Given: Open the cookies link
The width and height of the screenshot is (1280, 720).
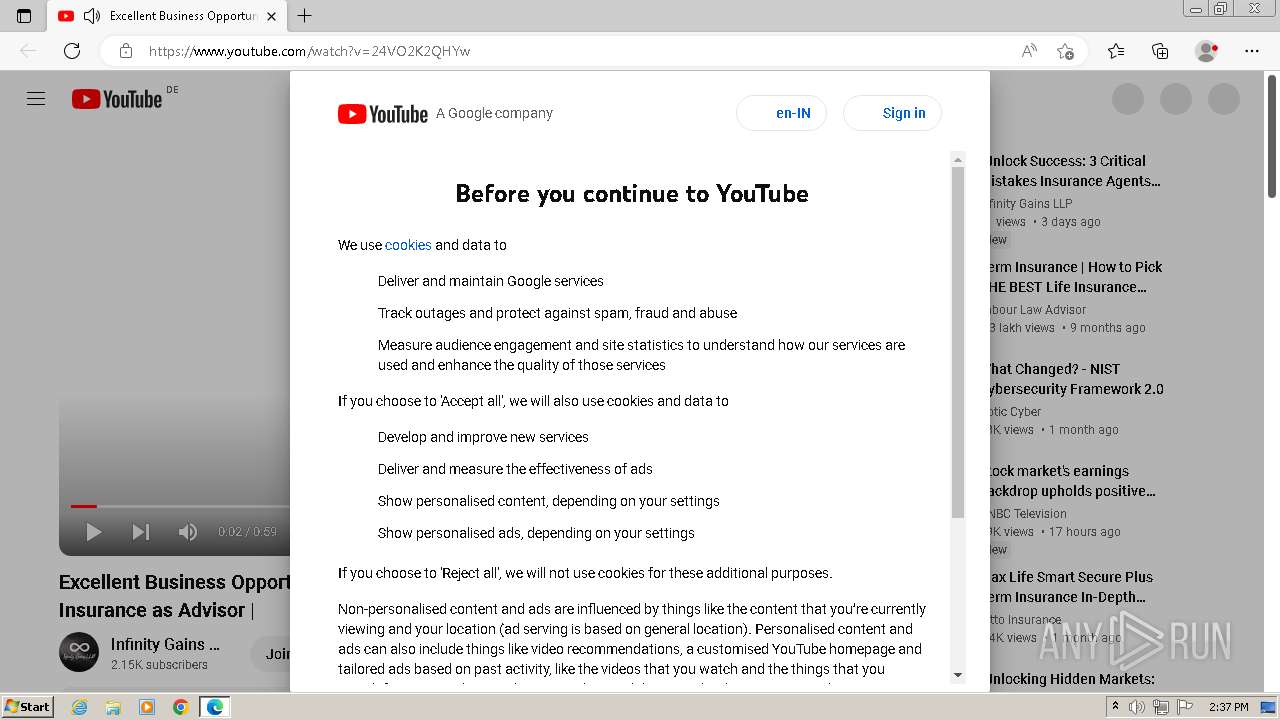Looking at the screenshot, I should (408, 245).
